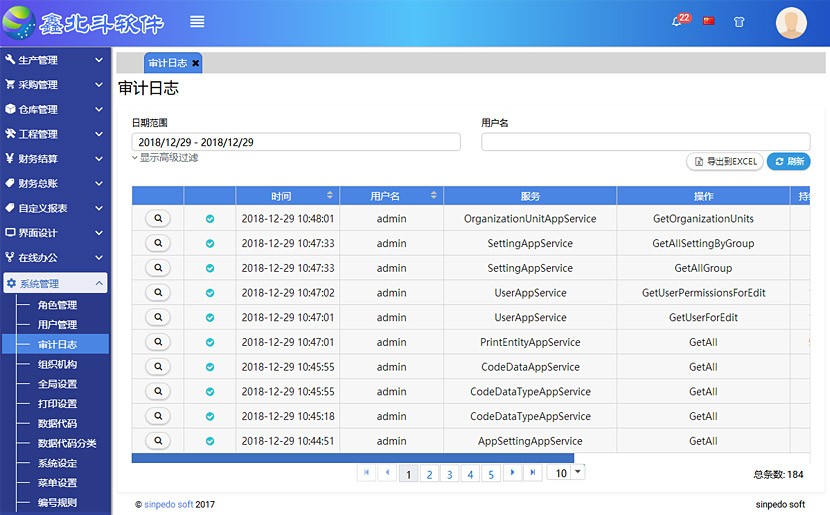
Task: Close the 审计日志 tab
Action: pyautogui.click(x=196, y=63)
